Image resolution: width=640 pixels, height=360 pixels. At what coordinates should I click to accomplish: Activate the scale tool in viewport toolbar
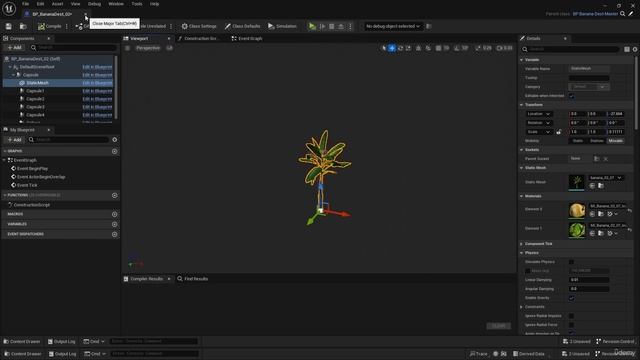[x=409, y=48]
